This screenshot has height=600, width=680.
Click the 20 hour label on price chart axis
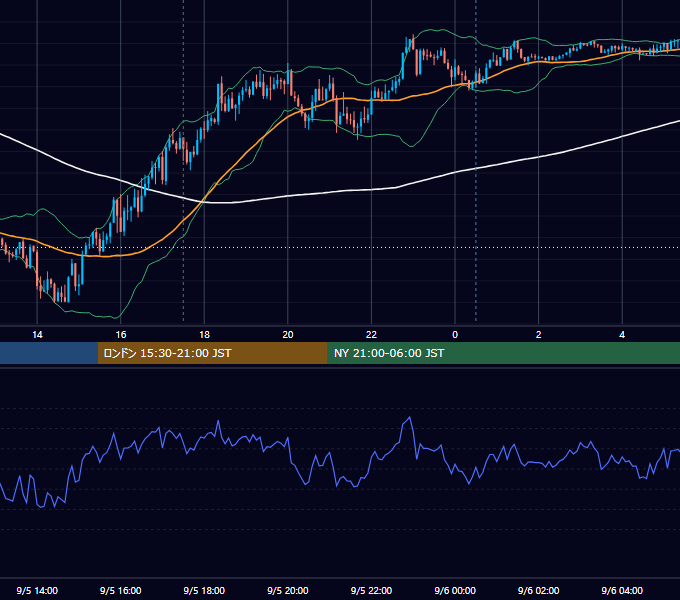click(288, 335)
